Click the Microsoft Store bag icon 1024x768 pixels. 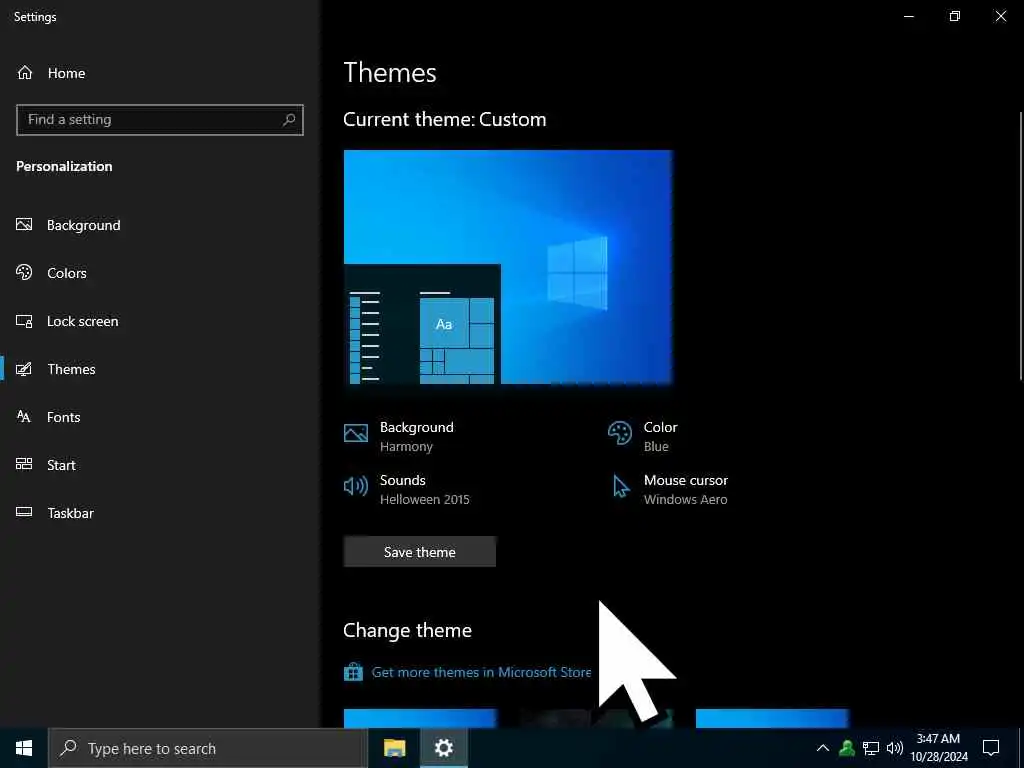click(x=353, y=672)
